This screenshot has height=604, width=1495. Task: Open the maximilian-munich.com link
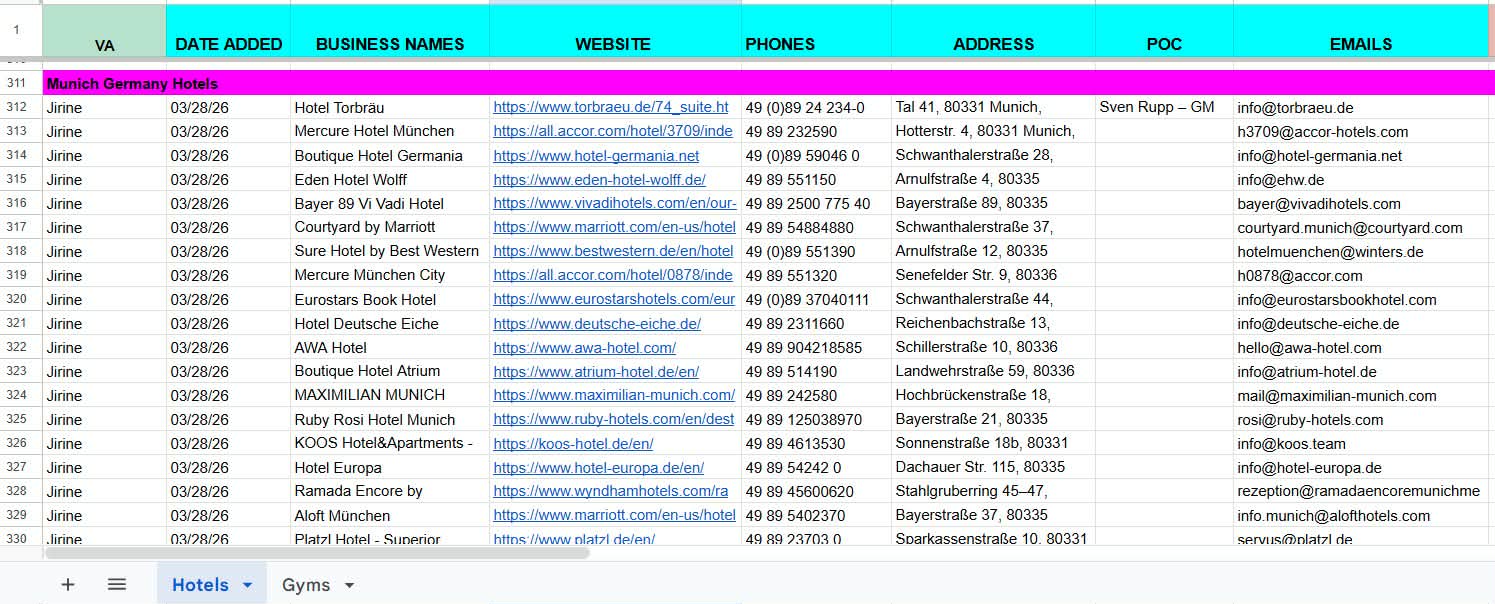click(x=614, y=395)
